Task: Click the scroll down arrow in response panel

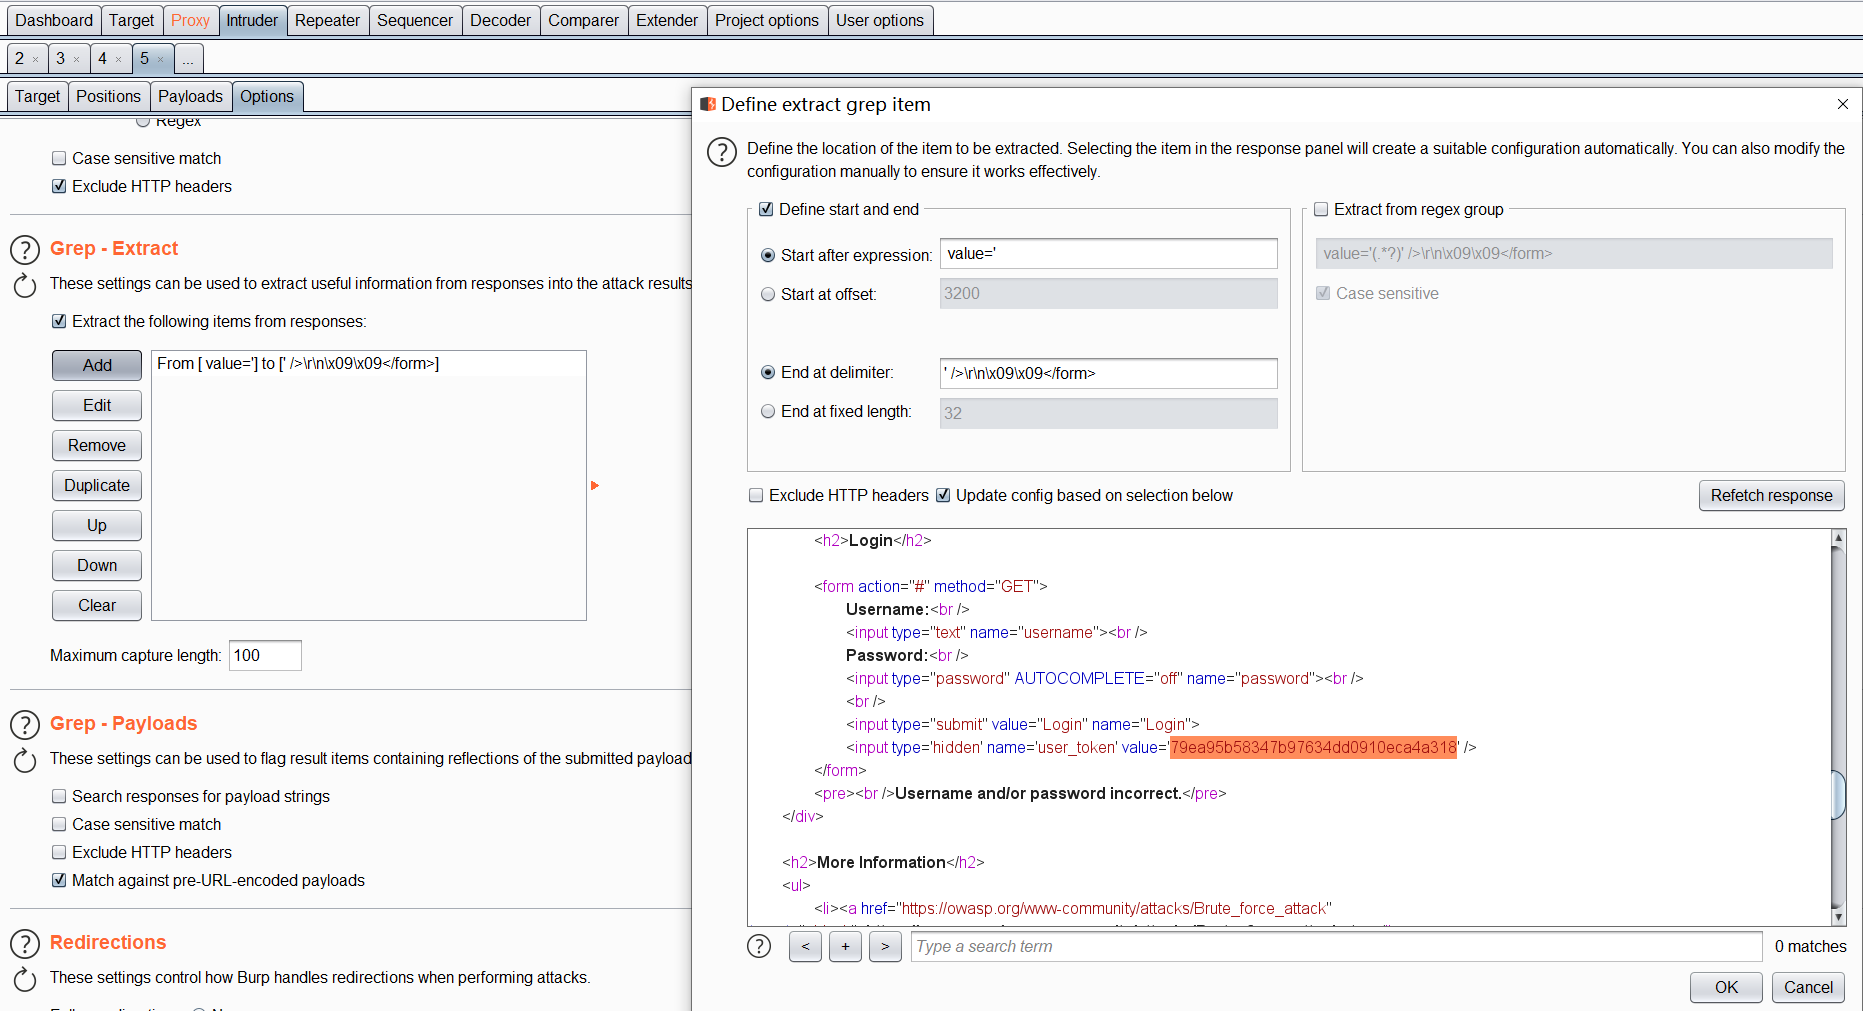Action: (1838, 916)
